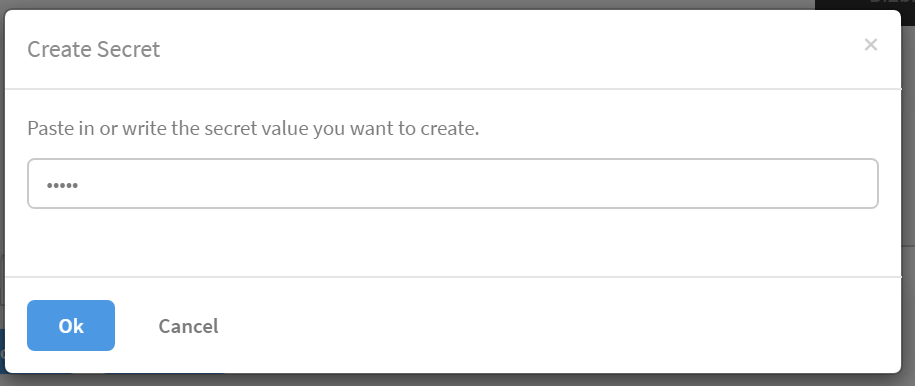
Task: Click the dark overlay below the dialog
Action: click(x=458, y=380)
